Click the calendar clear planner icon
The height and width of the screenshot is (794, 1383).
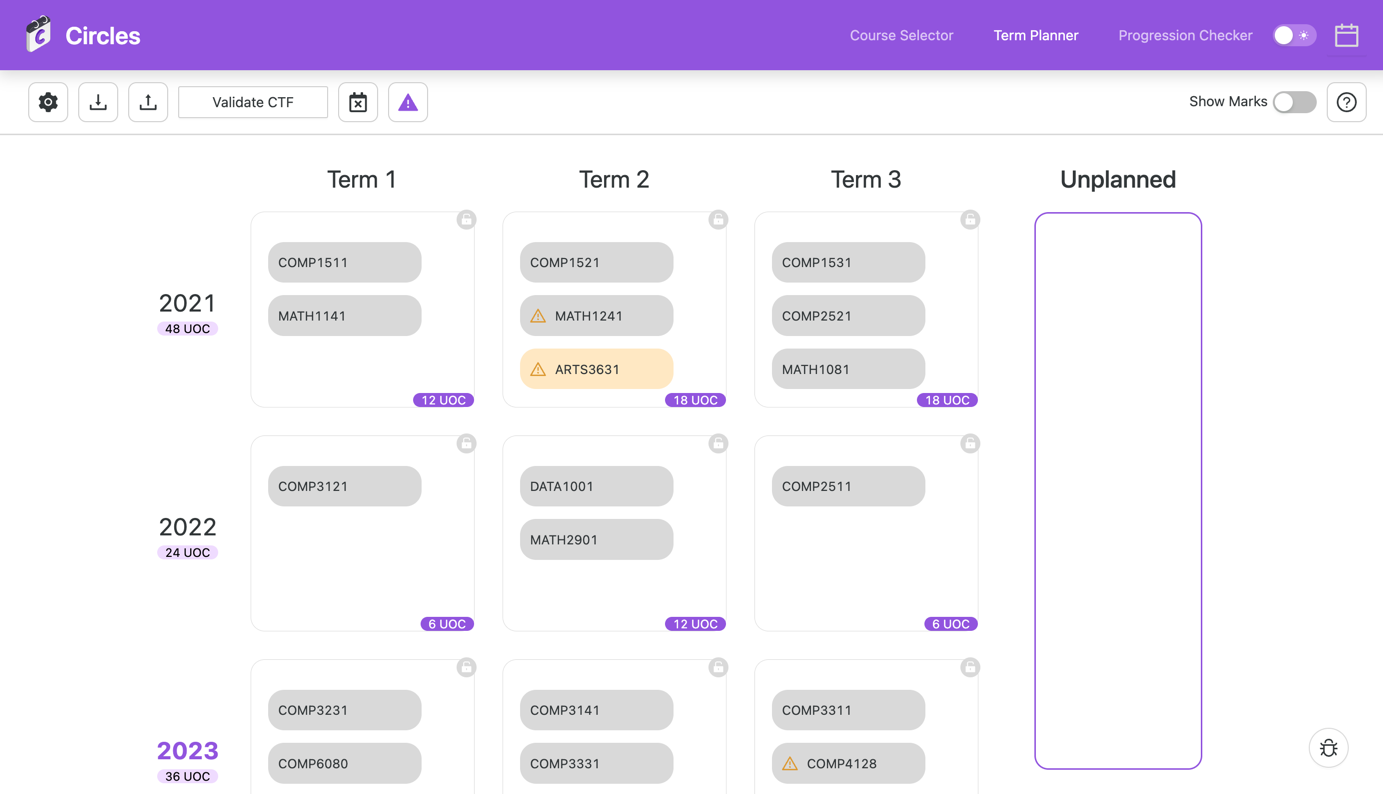[358, 102]
